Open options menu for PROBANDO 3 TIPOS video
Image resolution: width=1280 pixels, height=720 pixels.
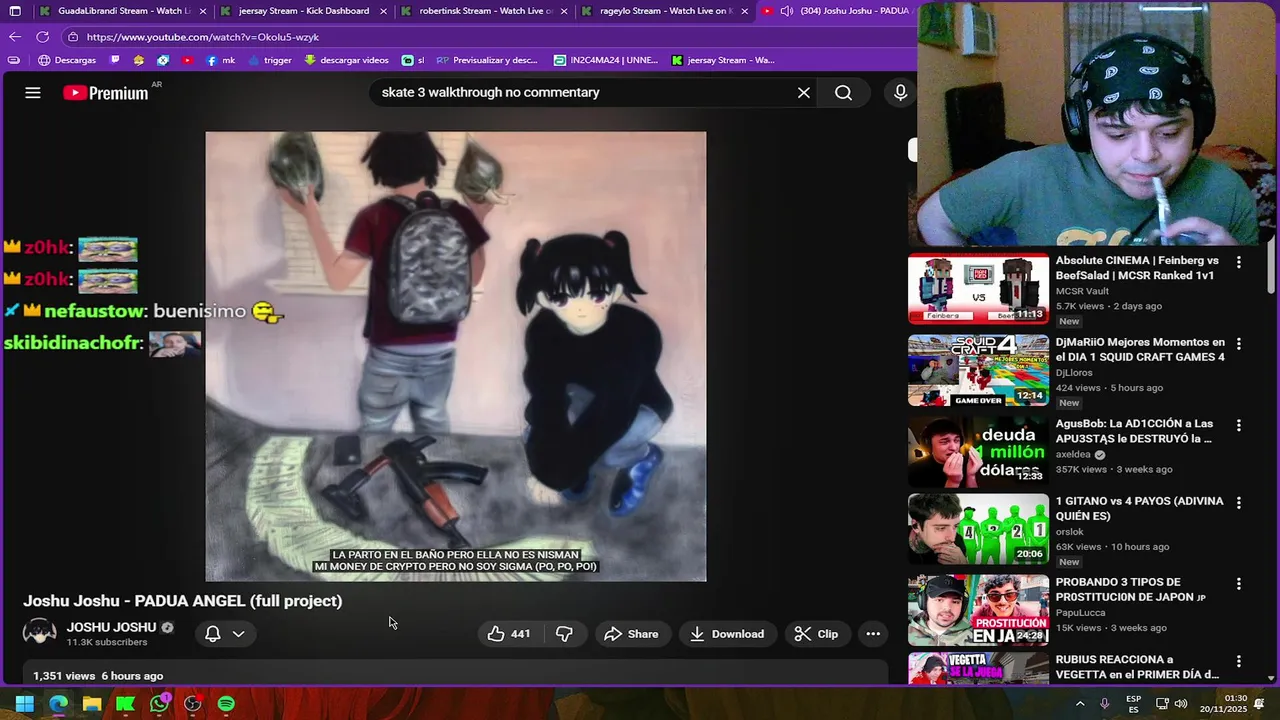coord(1239,583)
